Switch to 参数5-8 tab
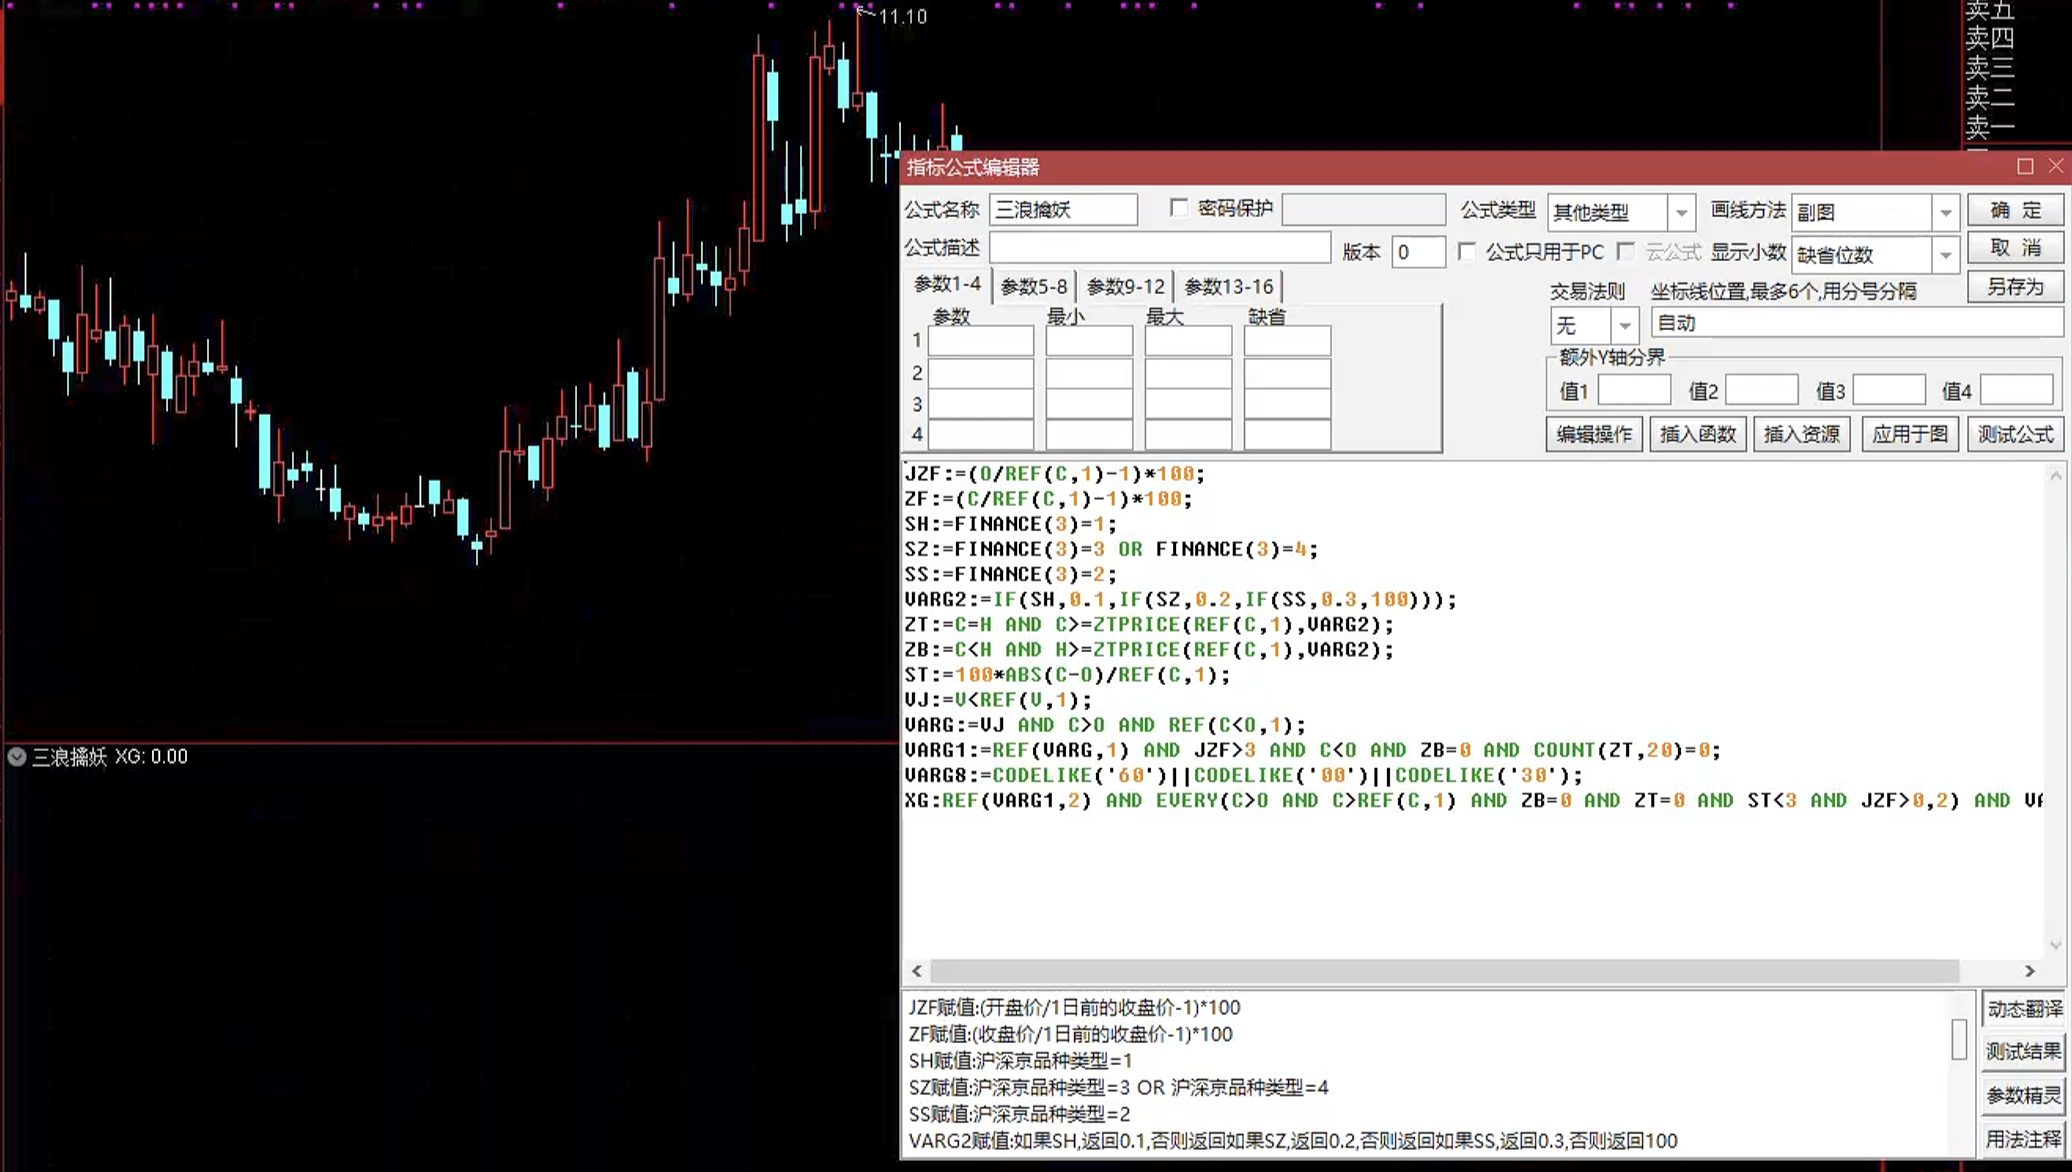Screen dimensions: 2072x1172 coord(1033,287)
